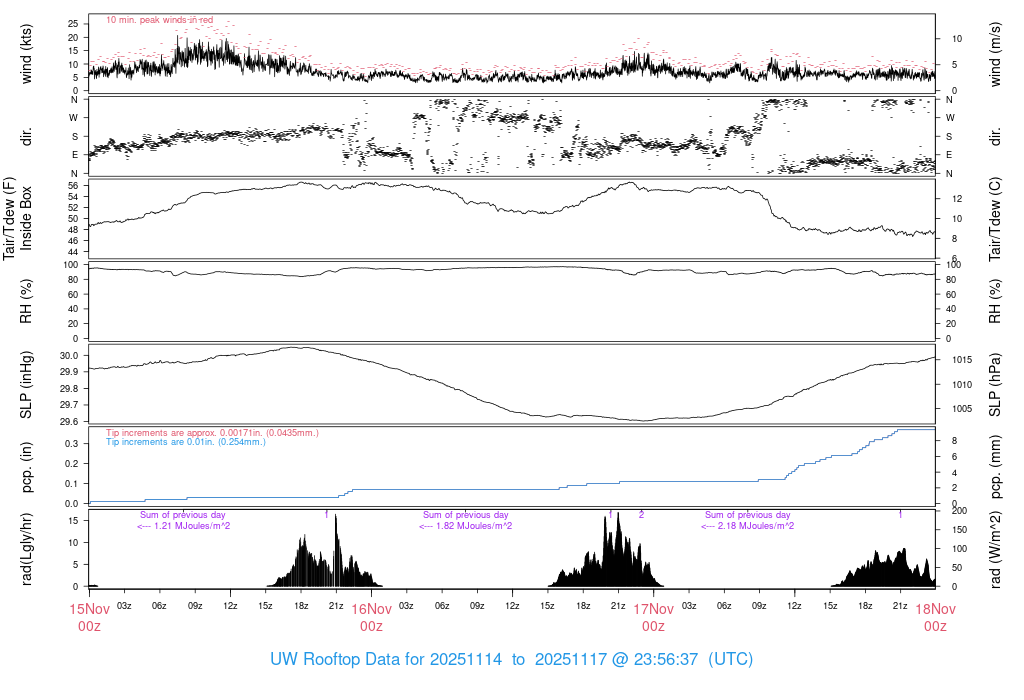Click the '200' tick on W/m^2 axis
The width and height of the screenshot is (1024, 700).
point(959,511)
